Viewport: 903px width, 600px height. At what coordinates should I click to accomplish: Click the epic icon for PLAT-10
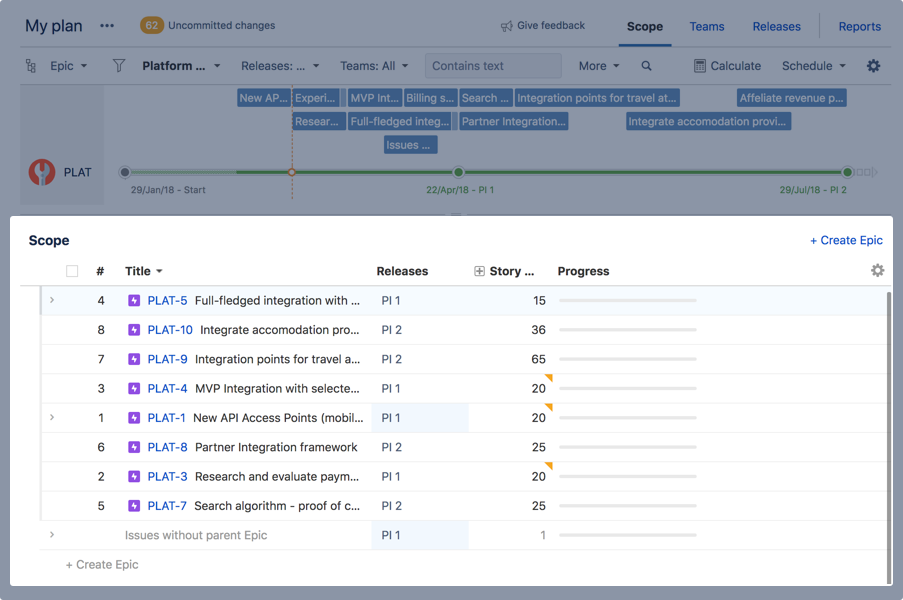[134, 330]
